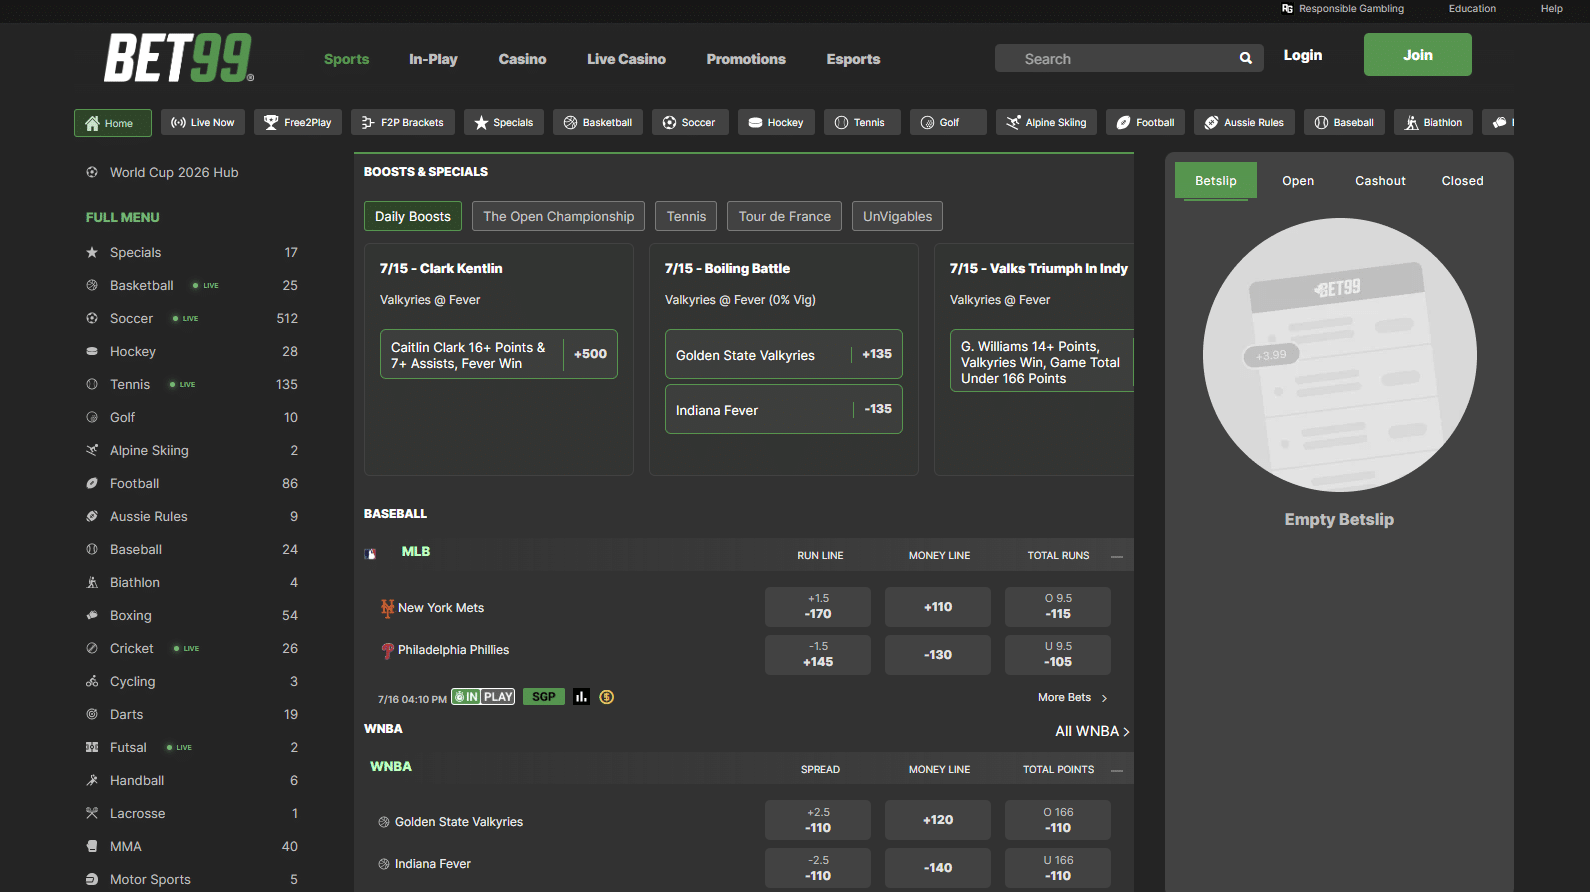This screenshot has height=892, width=1590.
Task: Click the Cricket icon in the sidebar menu
Action: 92,649
